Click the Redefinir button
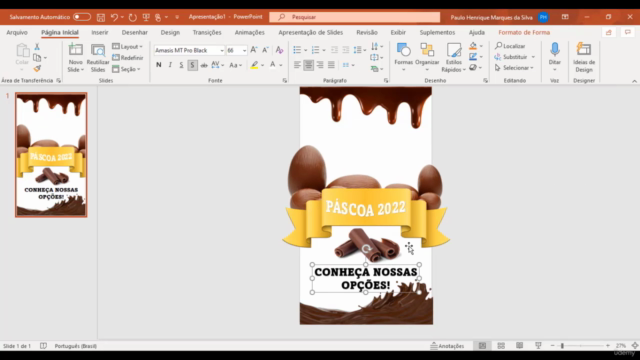 point(128,58)
